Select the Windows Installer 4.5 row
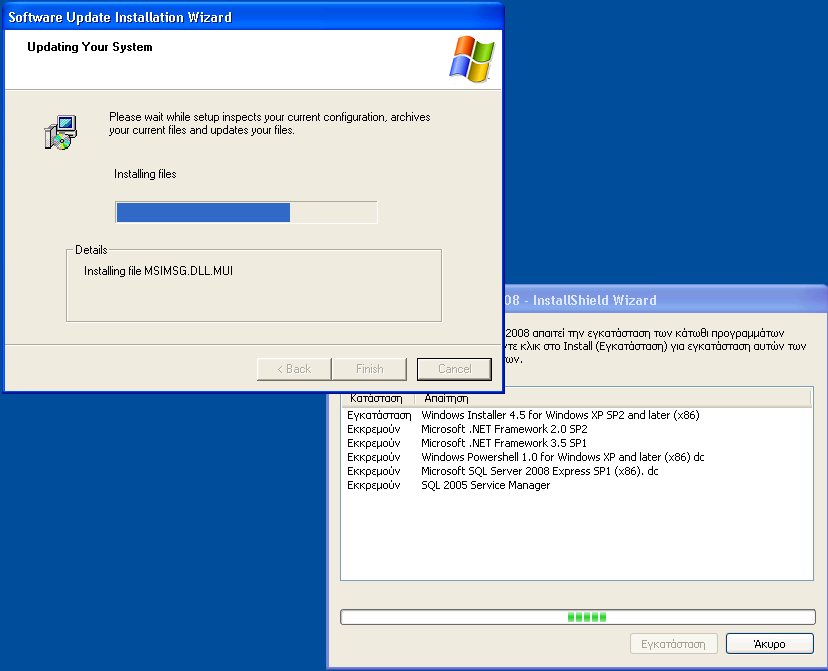This screenshot has width=828, height=671. point(577,415)
